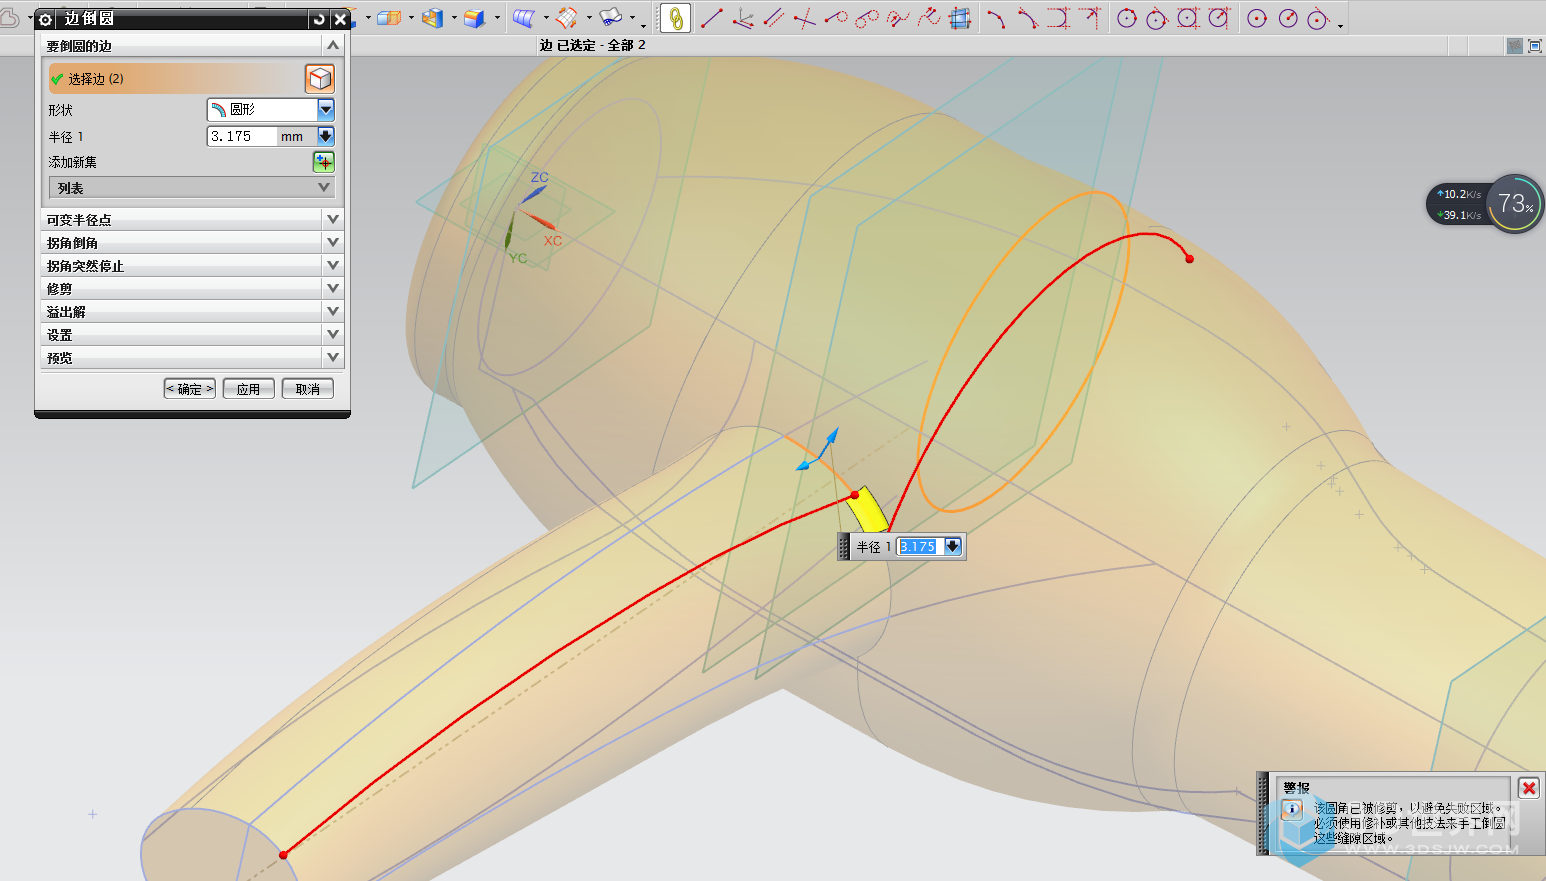Screen dimensions: 1546x881
Task: Open the floating 半径 1 dropdown arrow
Action: point(953,546)
